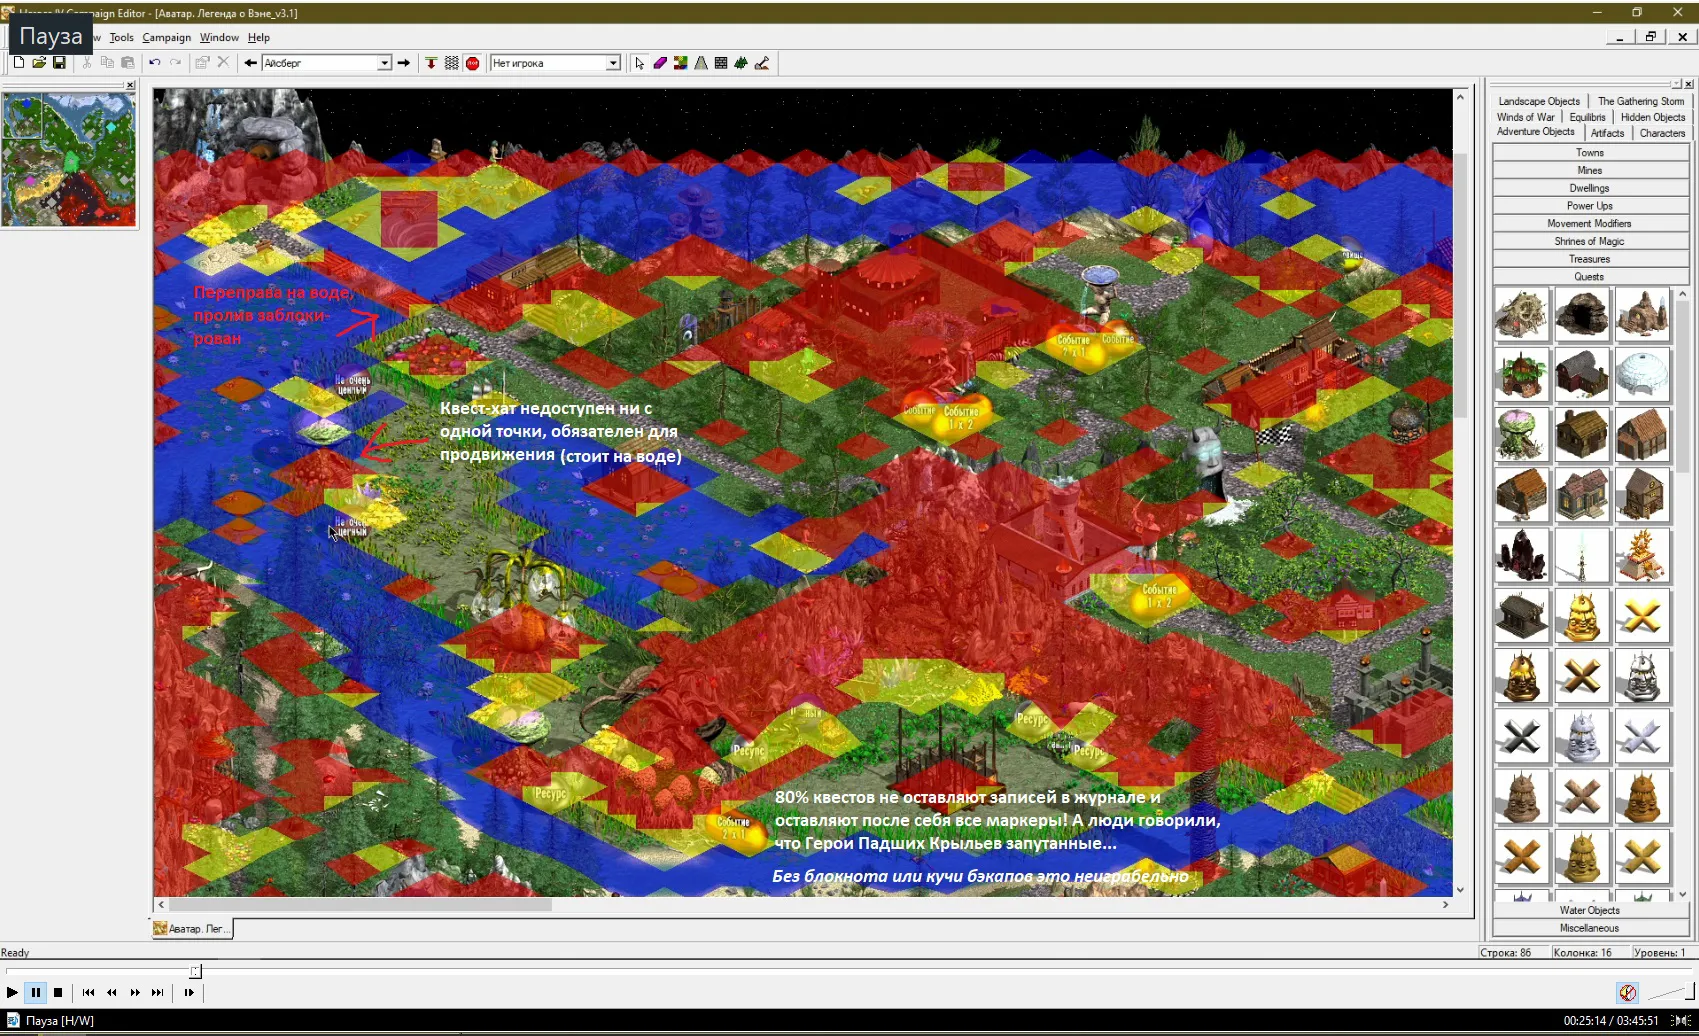The width and height of the screenshot is (1699, 1036).
Task: Close the object palette panel
Action: [x=1689, y=84]
